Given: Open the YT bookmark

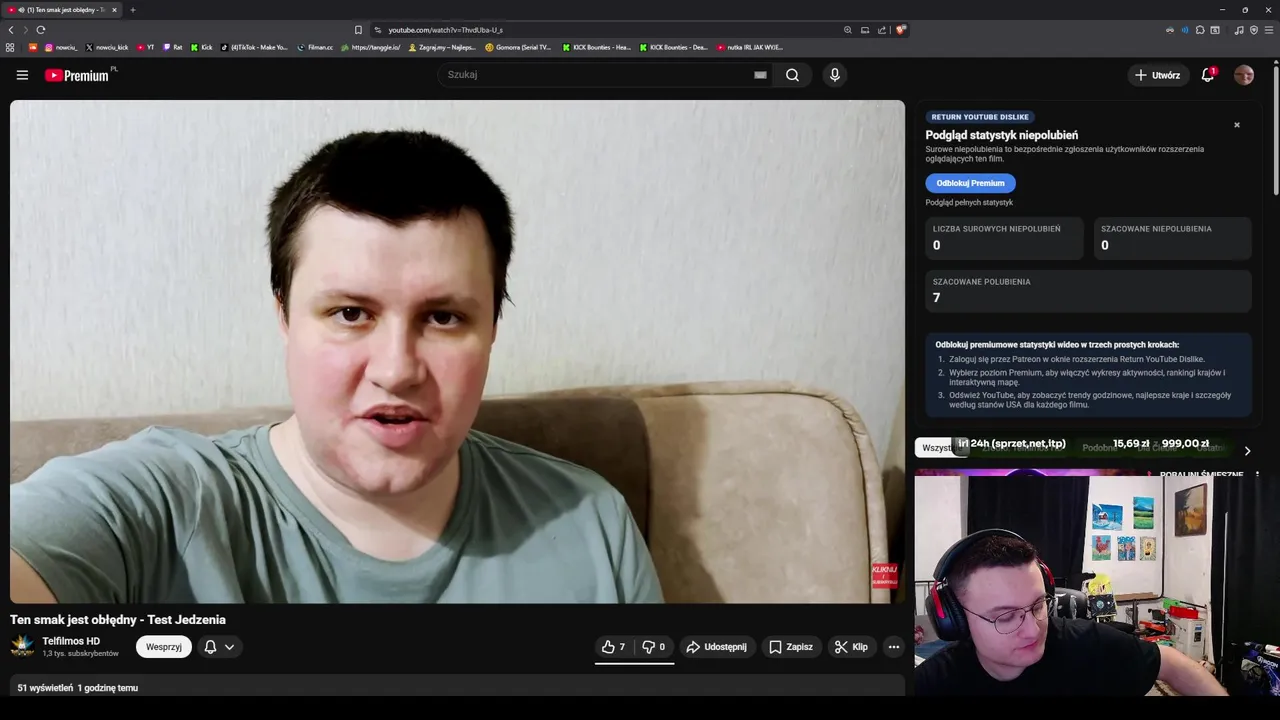Looking at the screenshot, I should pos(145,47).
